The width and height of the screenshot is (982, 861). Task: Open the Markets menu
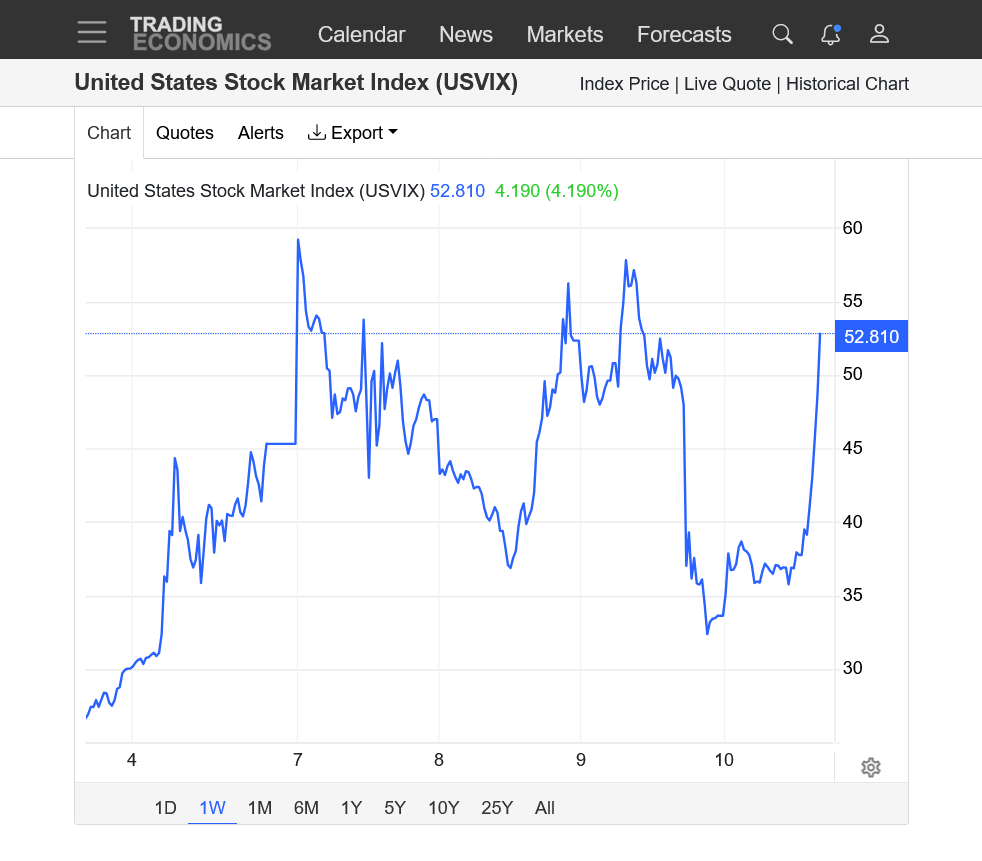click(565, 34)
